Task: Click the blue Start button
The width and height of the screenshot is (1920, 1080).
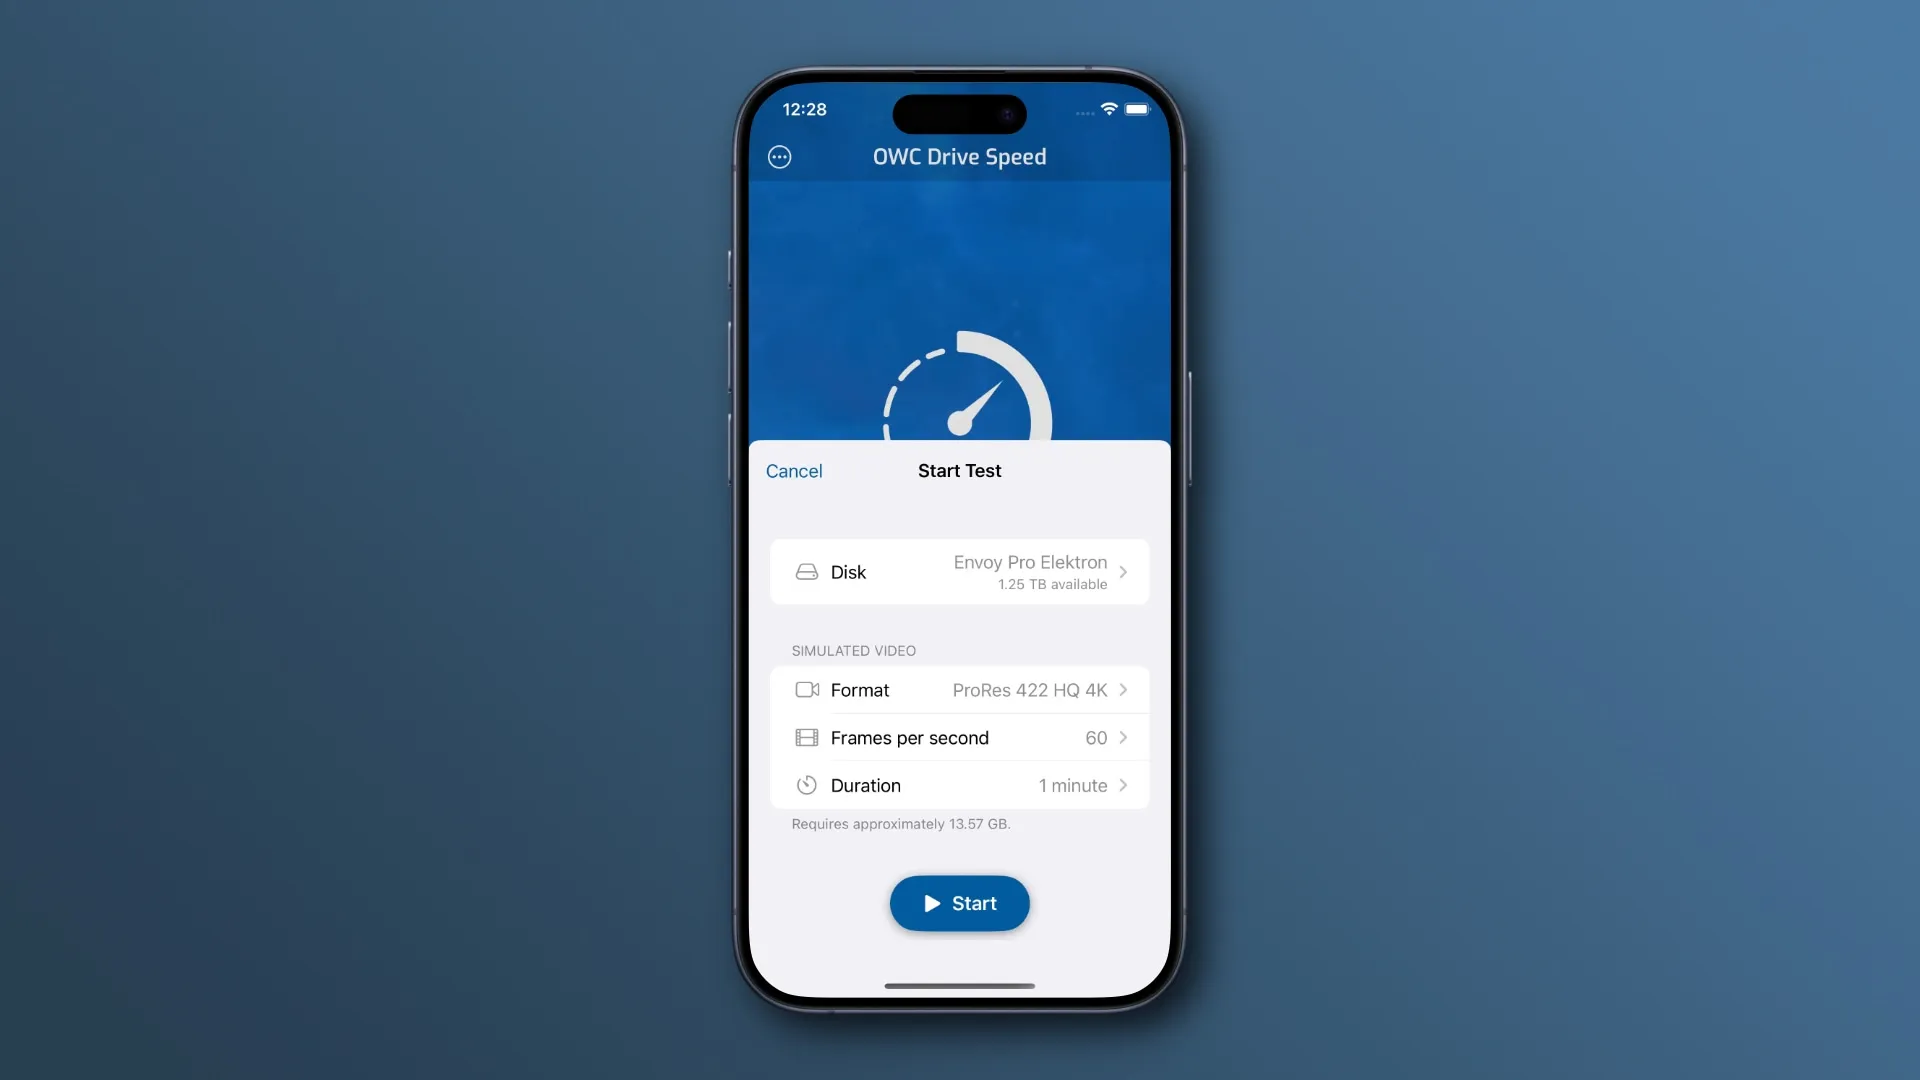Action: [x=960, y=903]
